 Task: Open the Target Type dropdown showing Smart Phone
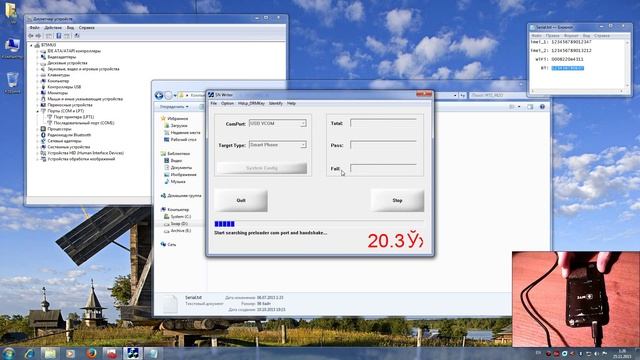tap(278, 145)
